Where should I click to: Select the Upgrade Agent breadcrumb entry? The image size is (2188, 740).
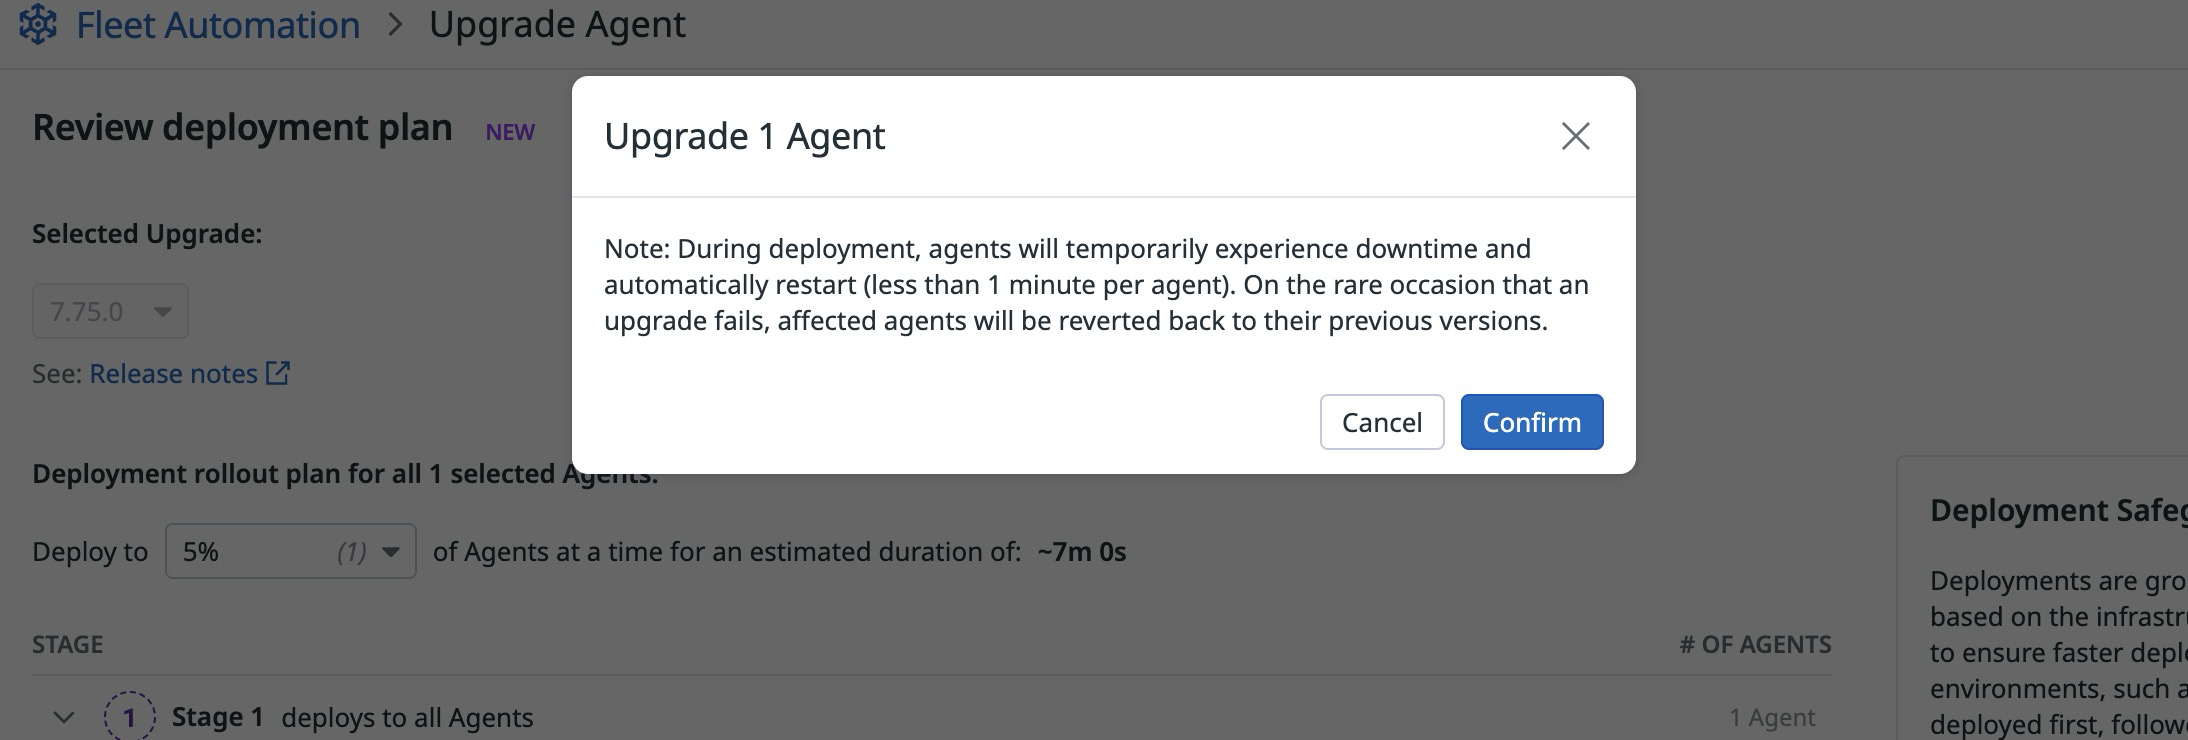click(557, 24)
